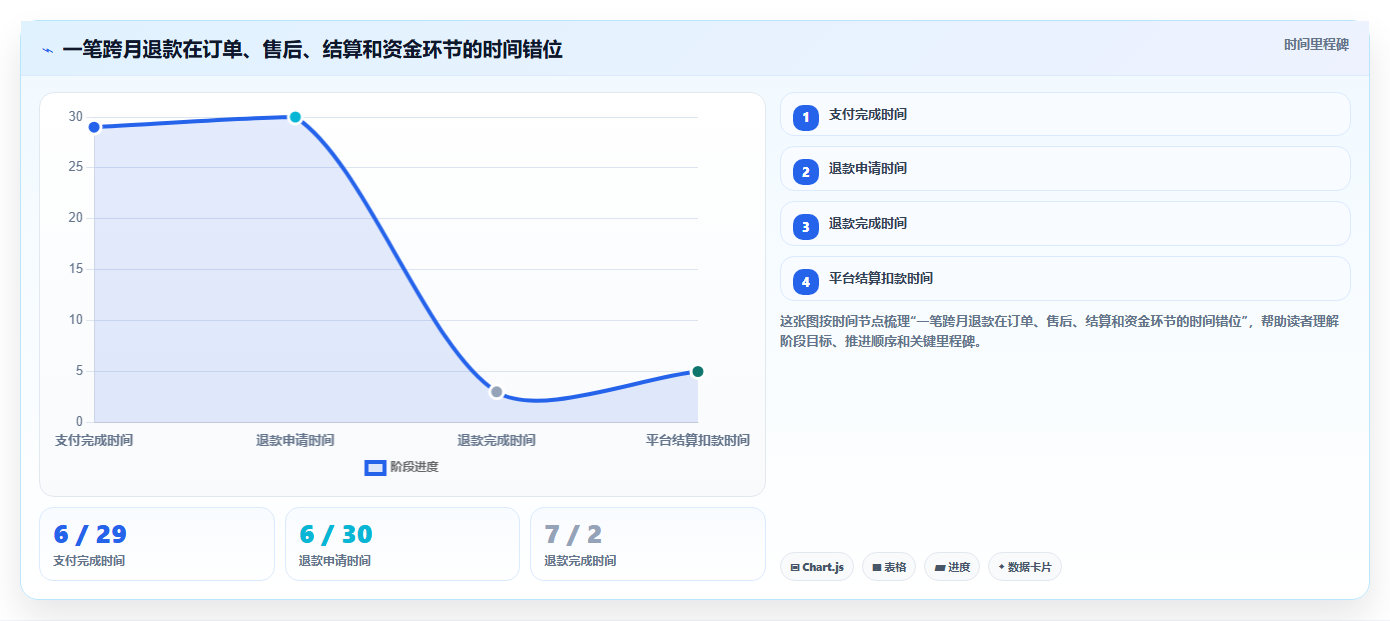Click the title 一笔跨月退款 heading text
Image resolution: width=1390 pixels, height=621 pixels.
(x=312, y=49)
